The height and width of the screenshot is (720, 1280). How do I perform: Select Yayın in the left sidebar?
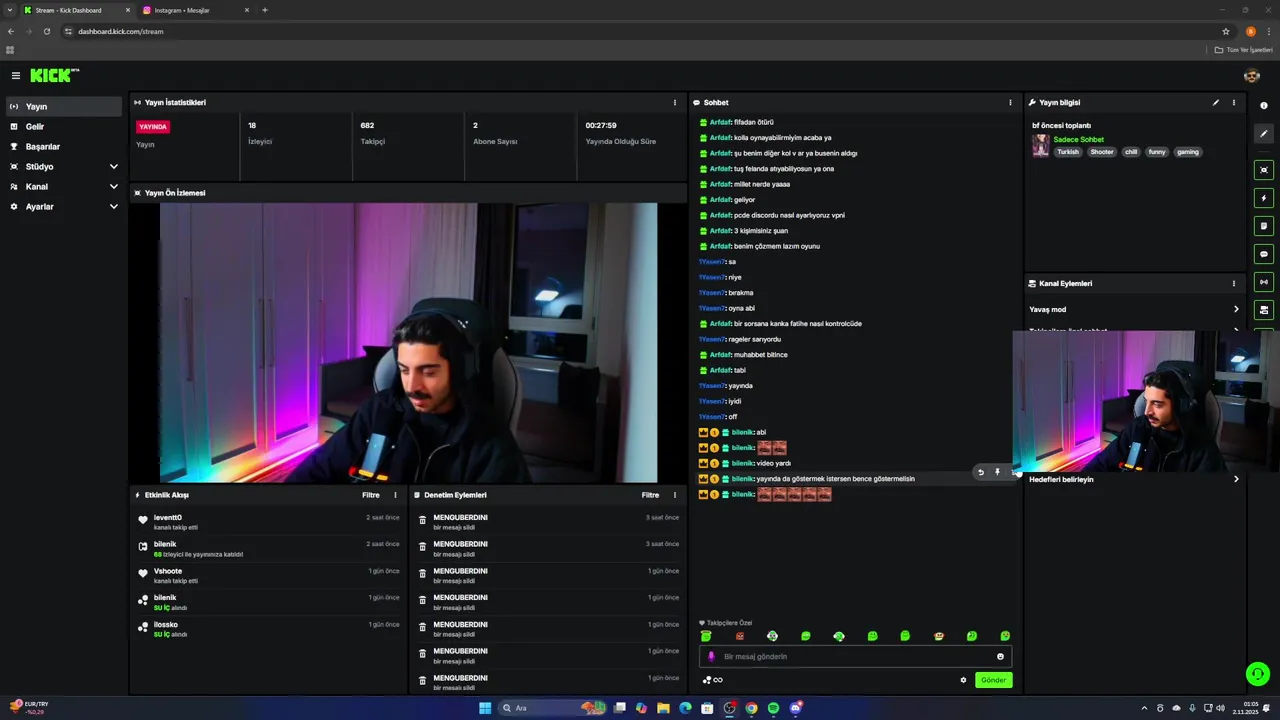pyautogui.click(x=64, y=106)
